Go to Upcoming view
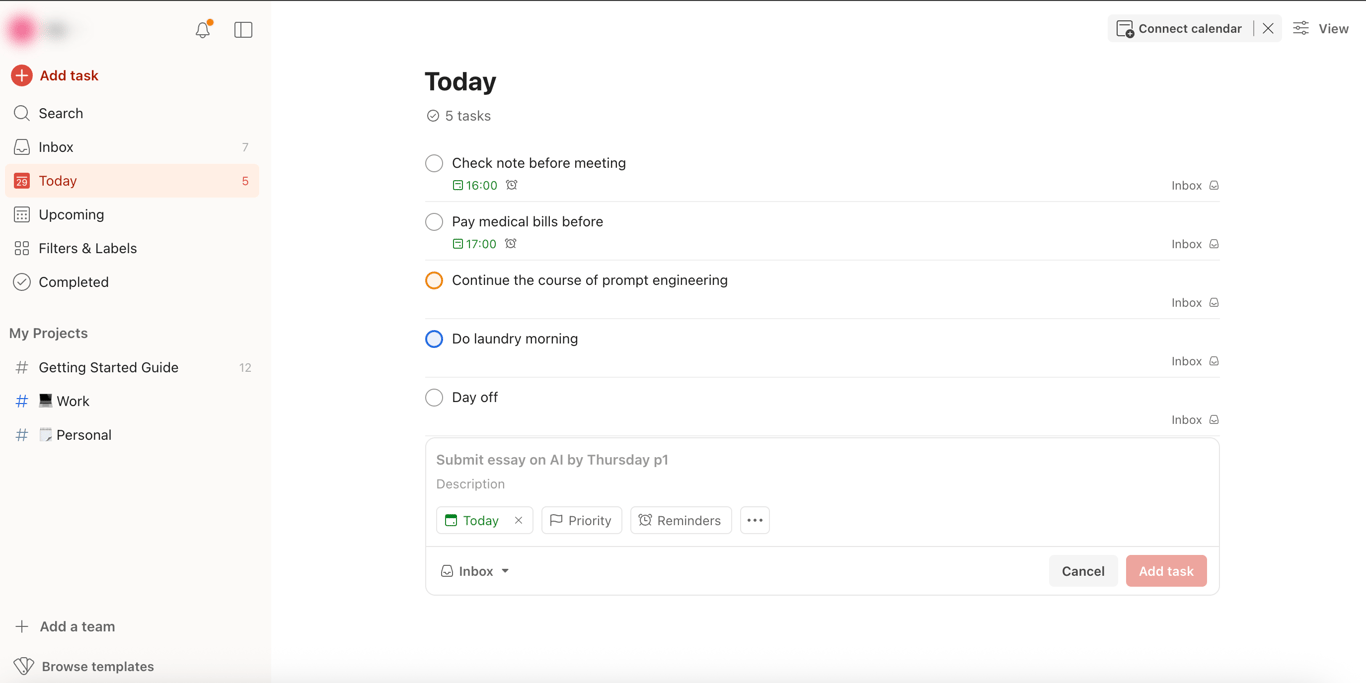The width and height of the screenshot is (1366, 683). click(x=71, y=215)
